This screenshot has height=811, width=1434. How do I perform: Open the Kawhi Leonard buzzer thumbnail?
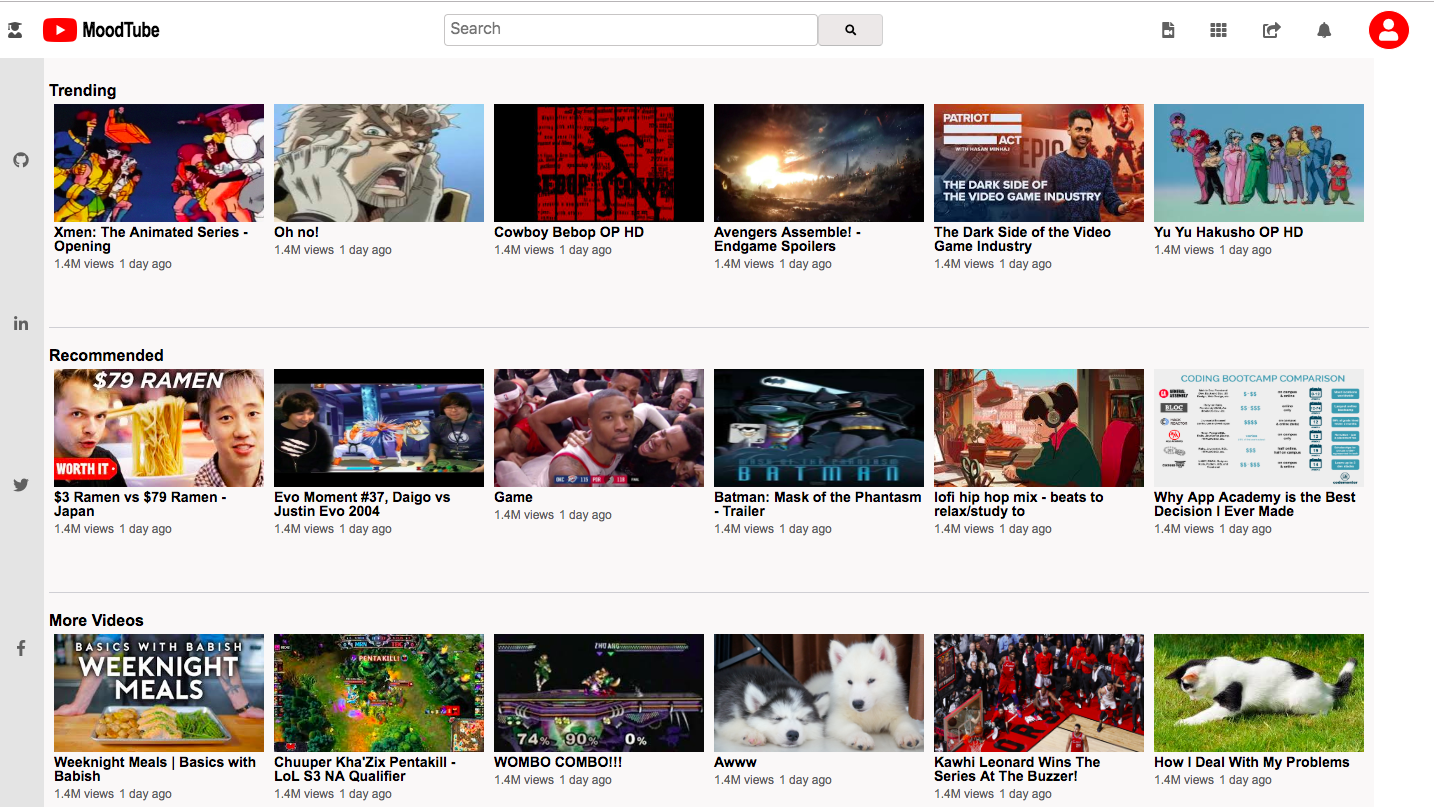click(1039, 693)
